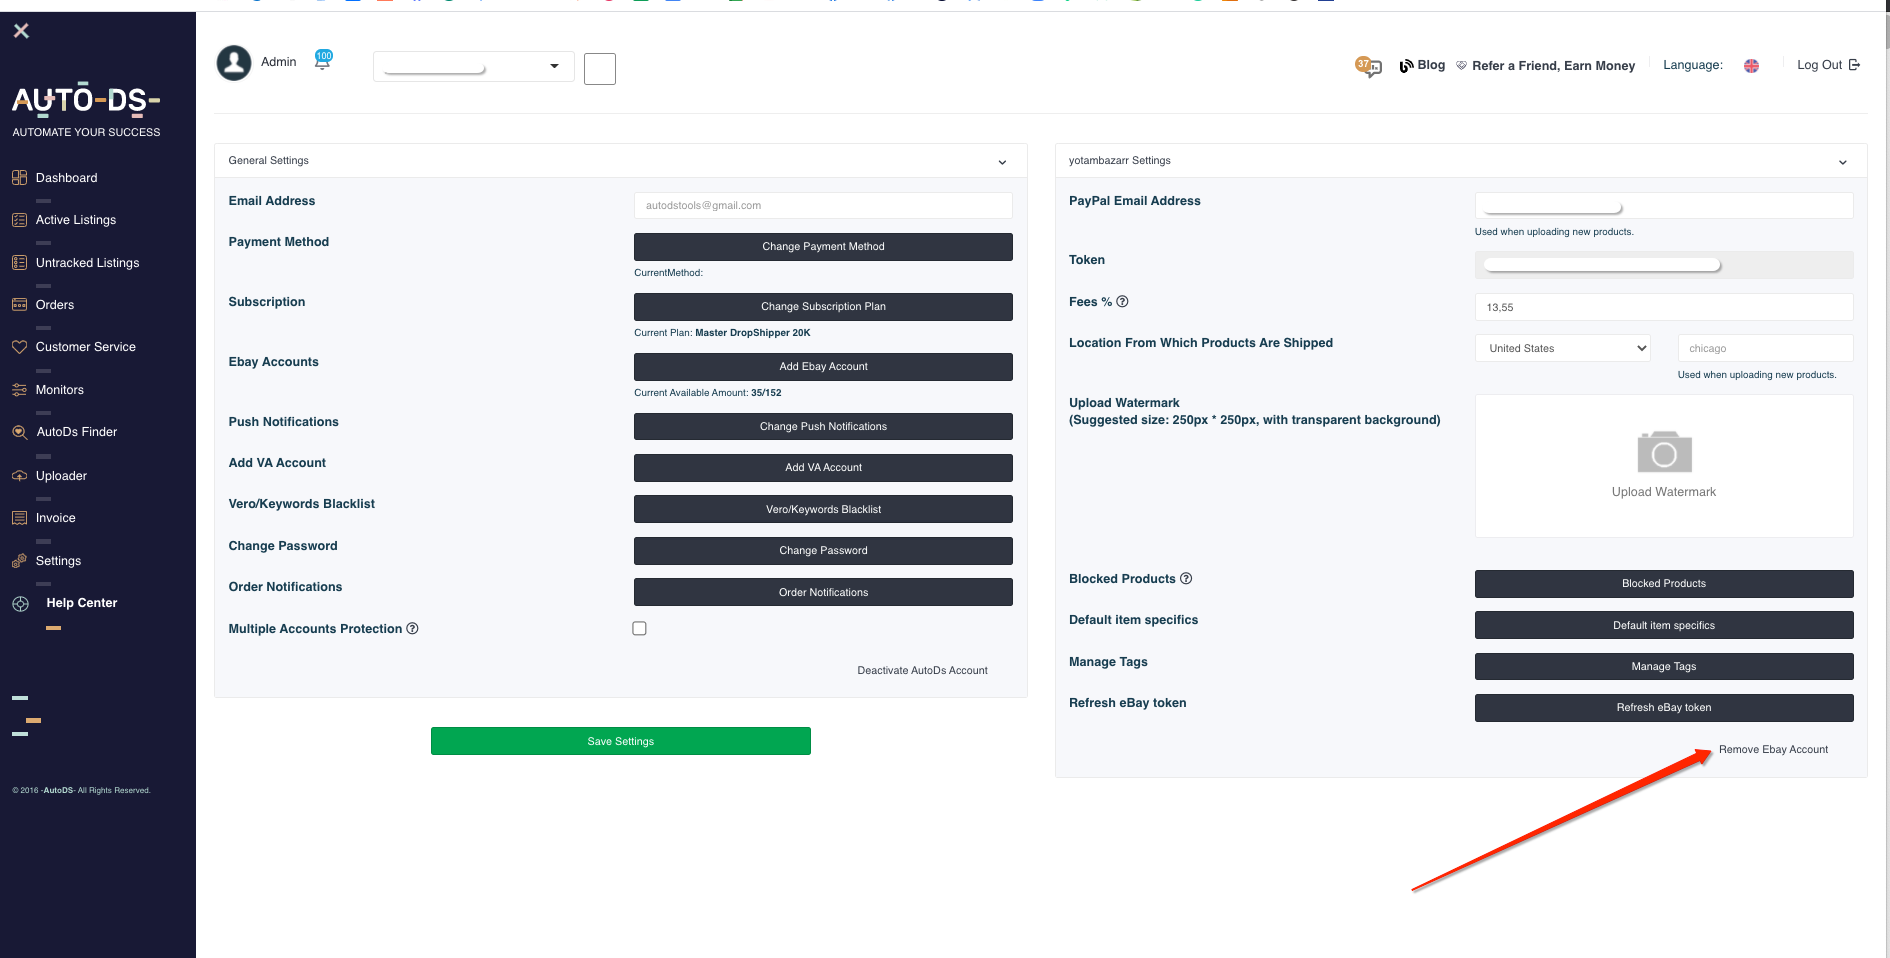Click the Email Address input field
Viewport: 1890px width, 958px height.
pos(823,206)
